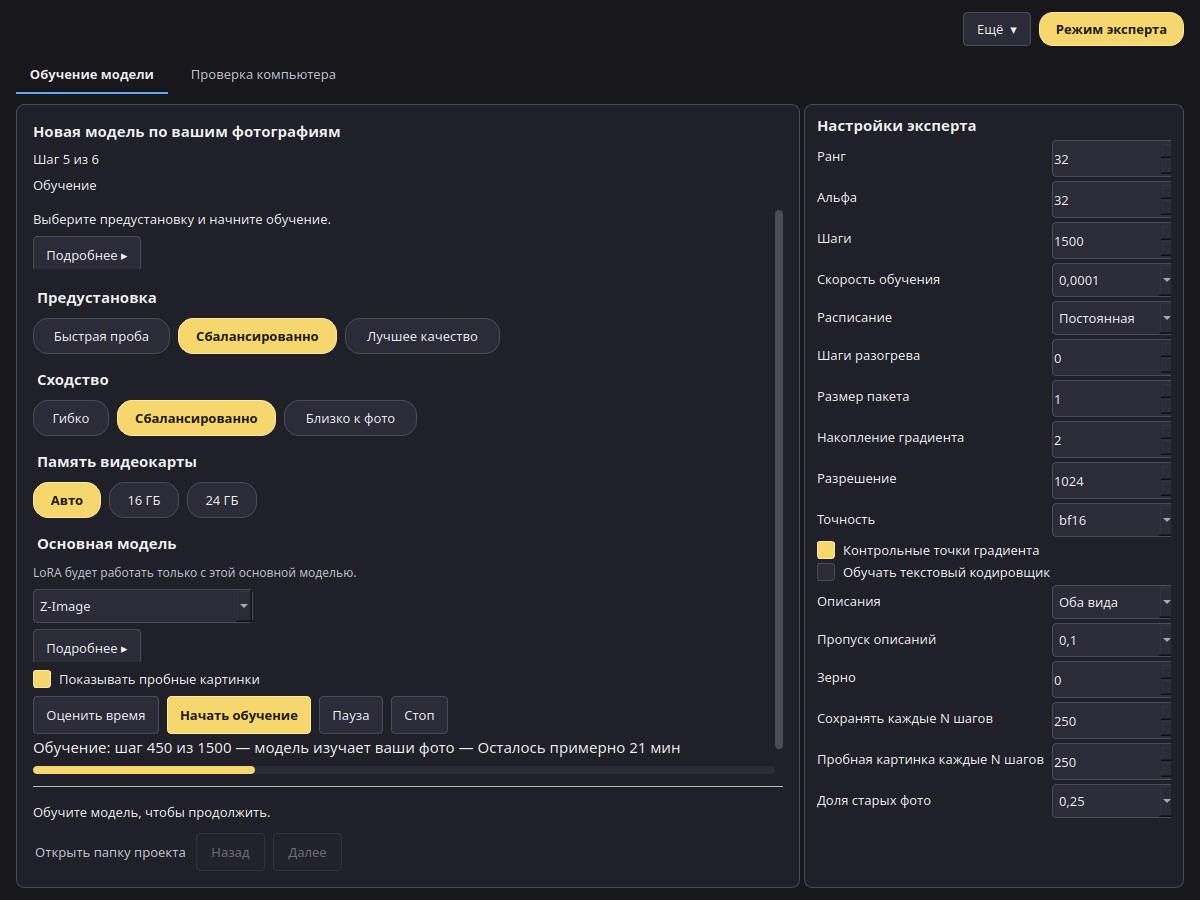Choose Сбалансированно under Сходство

click(x=196, y=418)
